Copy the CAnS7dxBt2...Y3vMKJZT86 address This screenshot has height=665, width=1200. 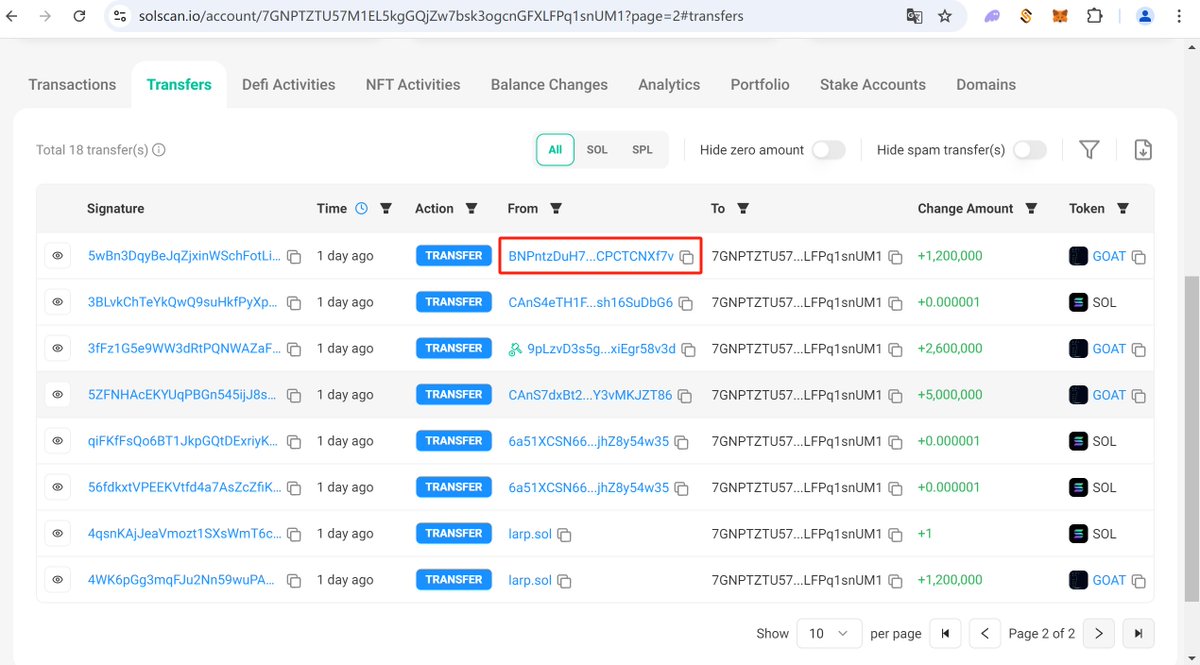click(x=684, y=396)
